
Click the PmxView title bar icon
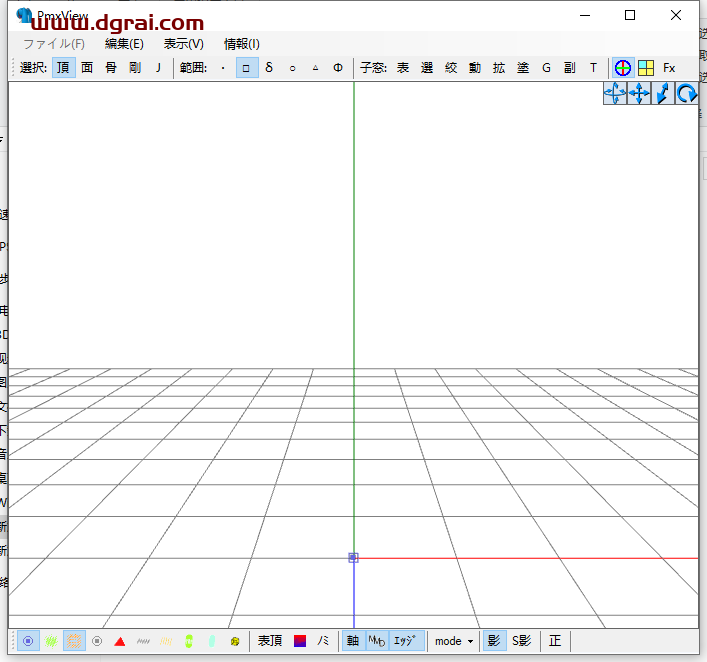pos(24,15)
